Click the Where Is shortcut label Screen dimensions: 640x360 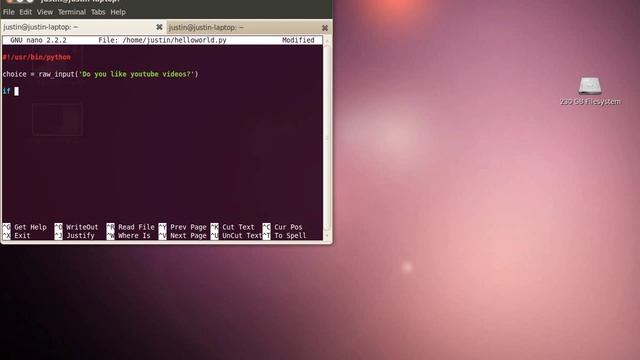click(x=134, y=236)
